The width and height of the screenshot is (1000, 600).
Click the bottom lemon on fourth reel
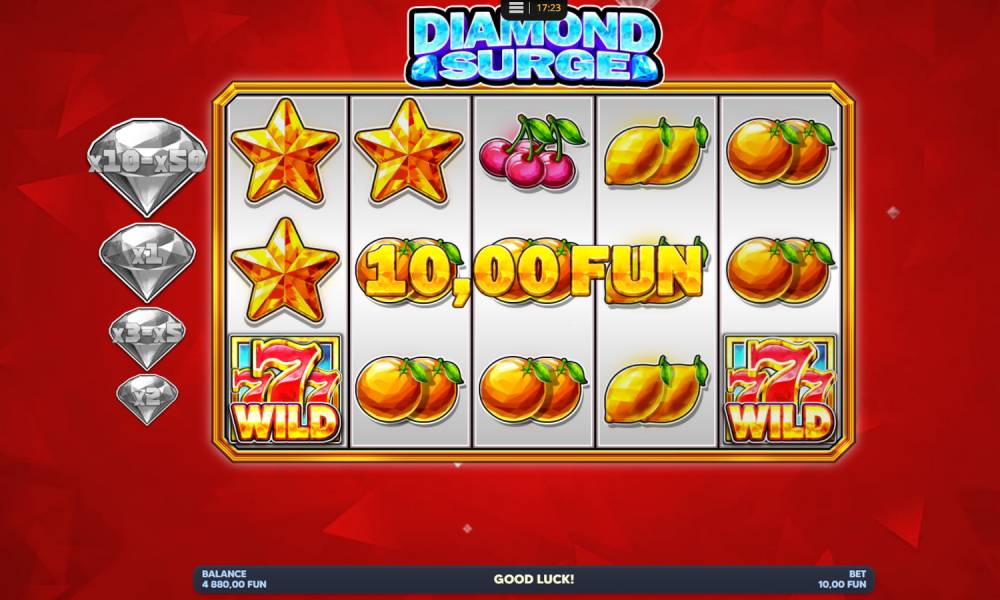[656, 390]
